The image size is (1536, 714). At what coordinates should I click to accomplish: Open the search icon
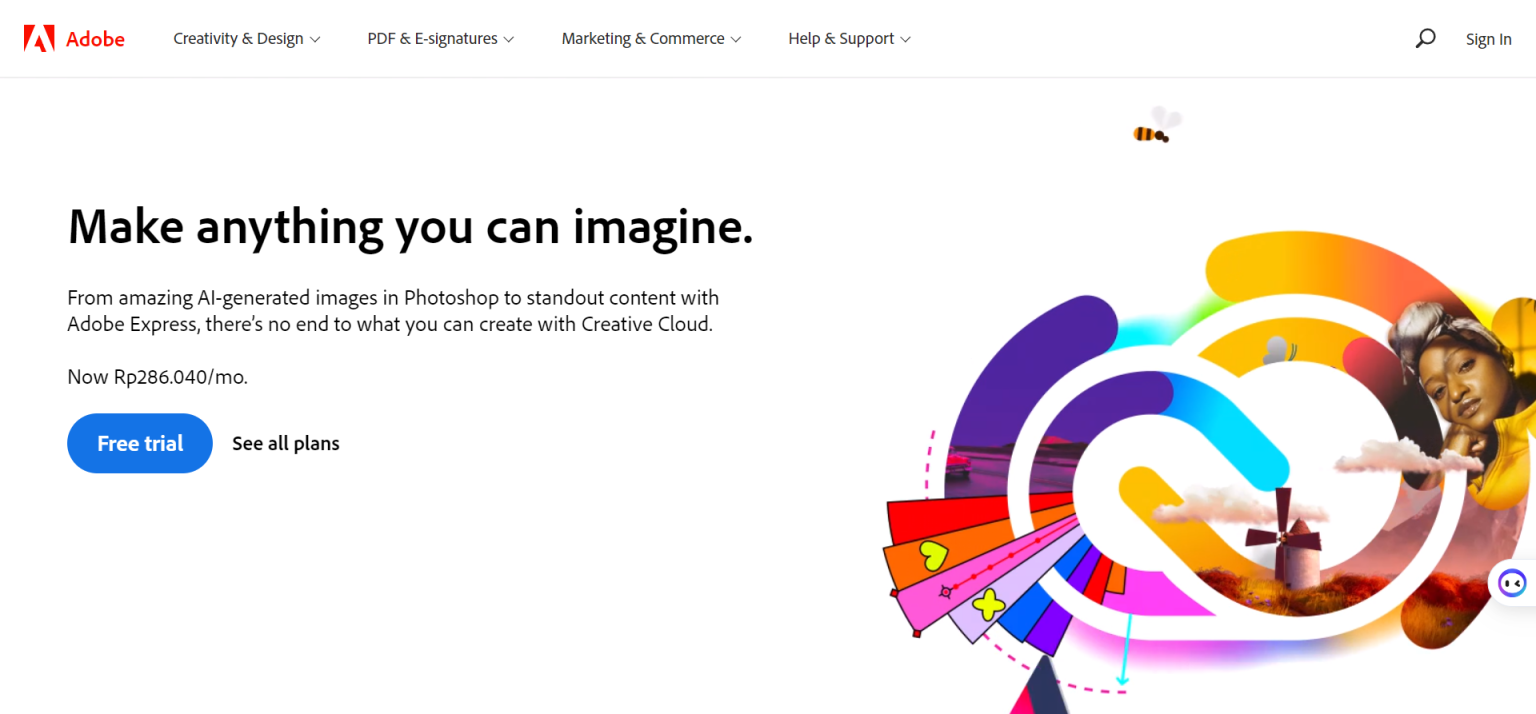coord(1425,38)
